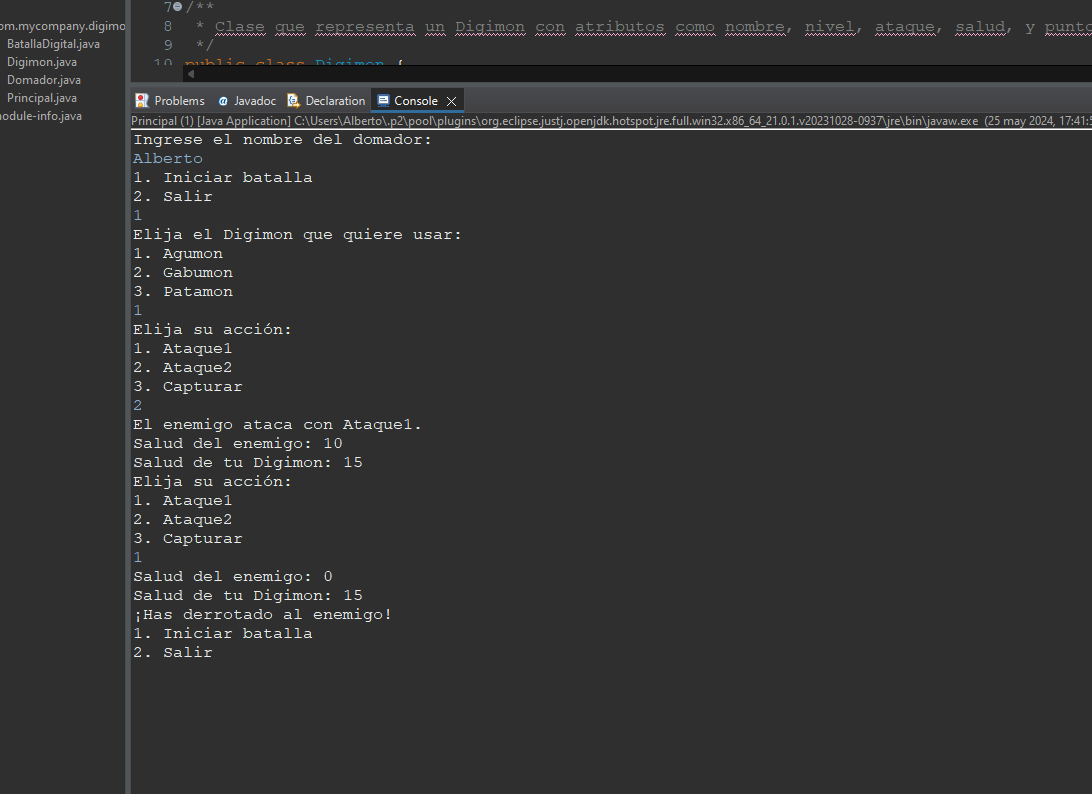Open BatallaDigital.java in the package explorer
This screenshot has width=1092, height=794.
53,44
